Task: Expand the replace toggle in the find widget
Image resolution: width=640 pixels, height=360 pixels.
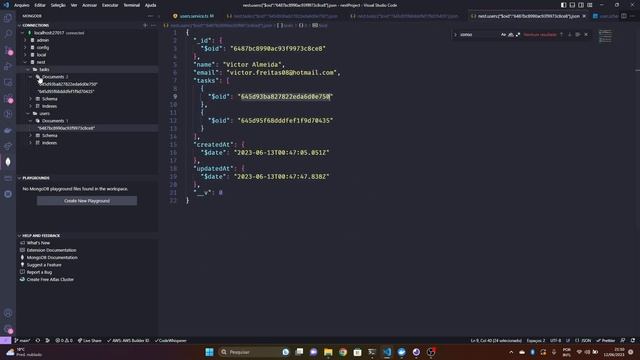Action: [456, 35]
